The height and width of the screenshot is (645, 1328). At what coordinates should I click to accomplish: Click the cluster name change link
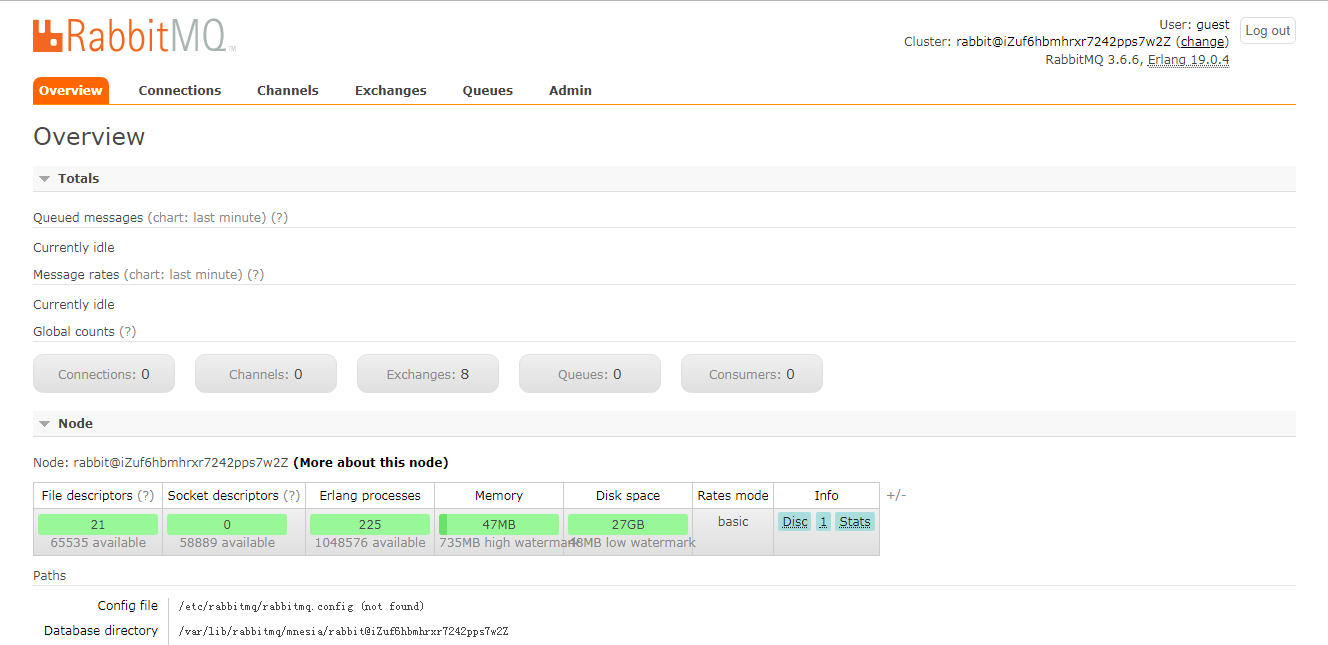1202,42
